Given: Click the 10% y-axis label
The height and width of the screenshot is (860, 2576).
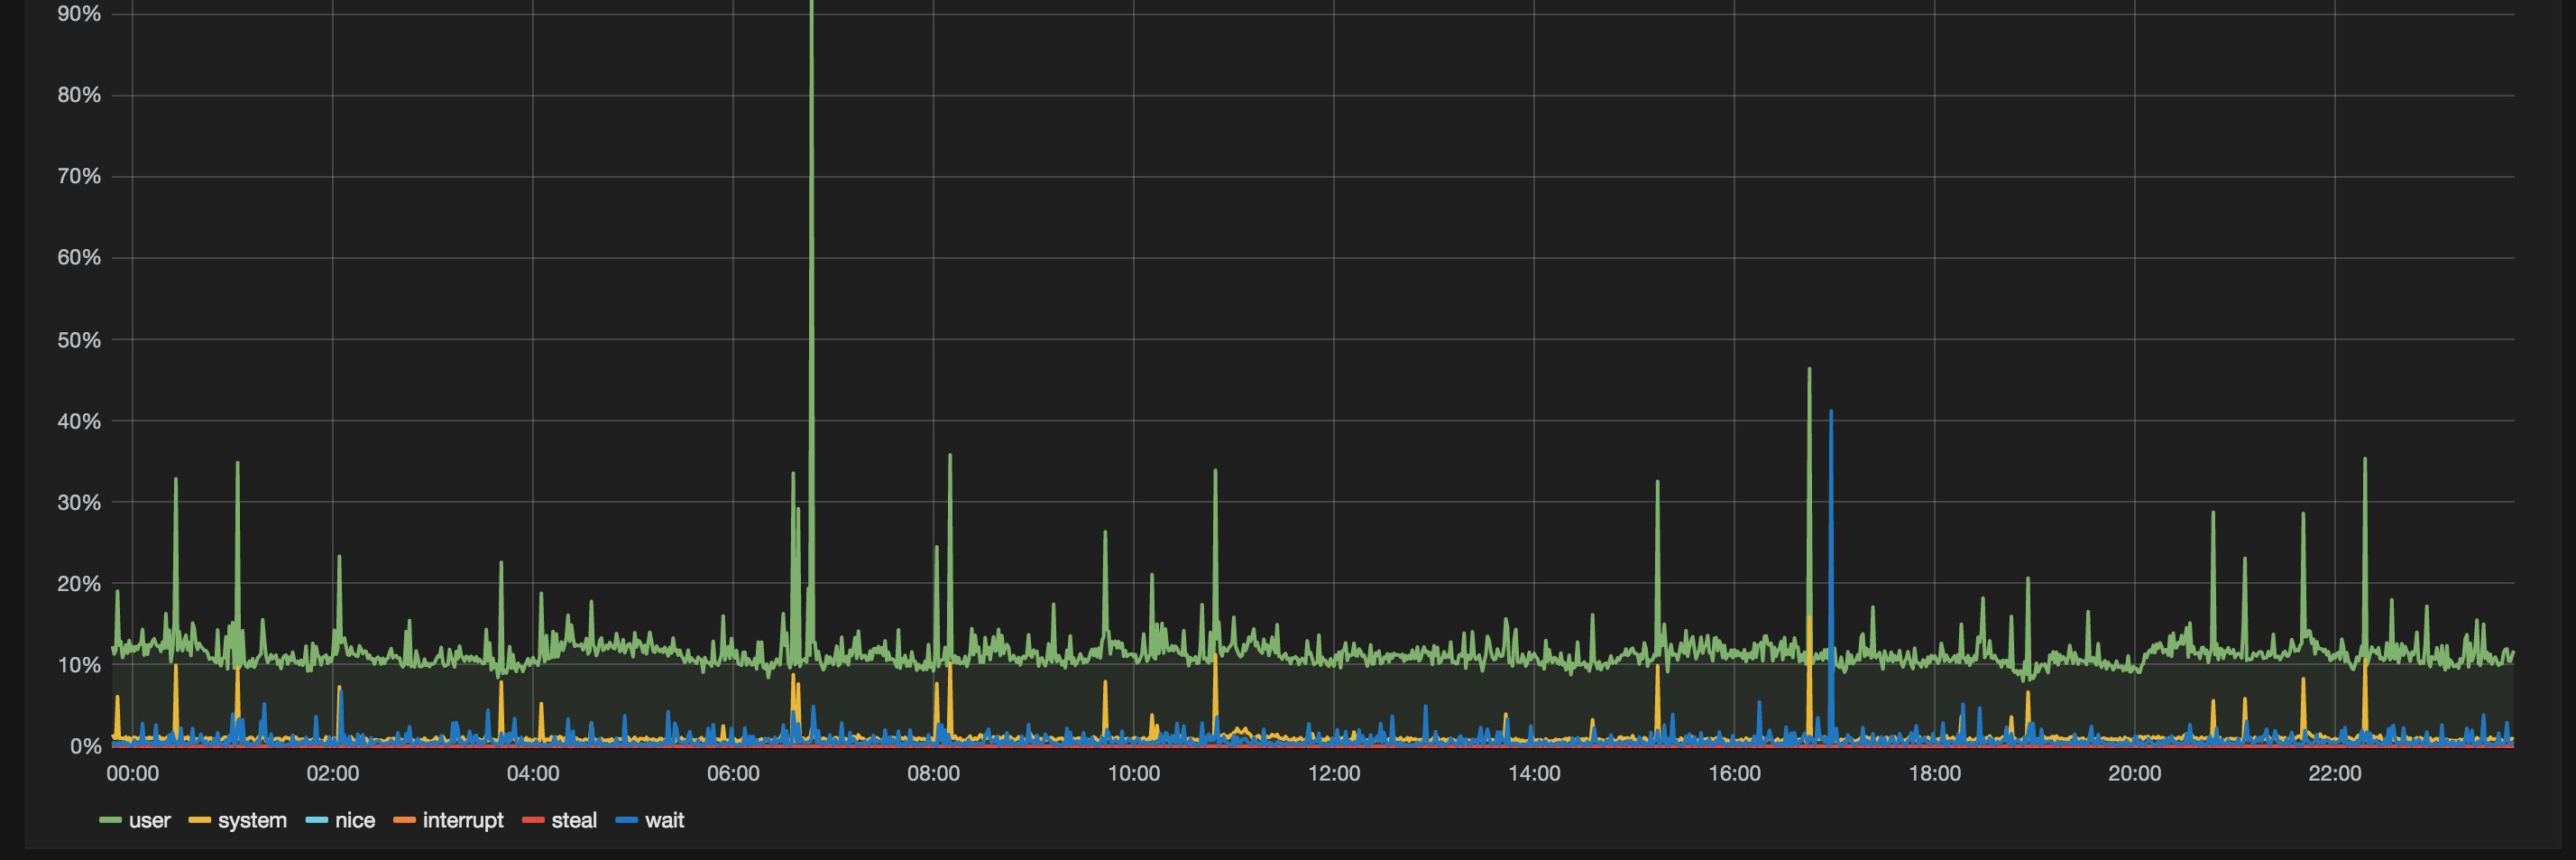Looking at the screenshot, I should pyautogui.click(x=79, y=665).
